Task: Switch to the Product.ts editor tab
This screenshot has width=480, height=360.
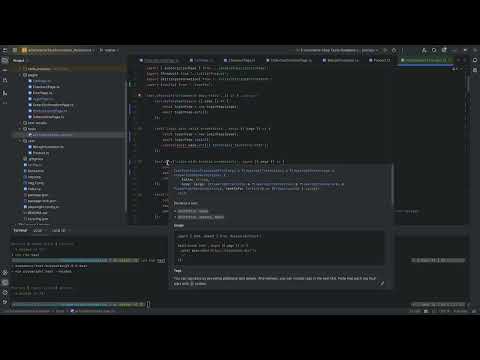Action: pyautogui.click(x=380, y=60)
